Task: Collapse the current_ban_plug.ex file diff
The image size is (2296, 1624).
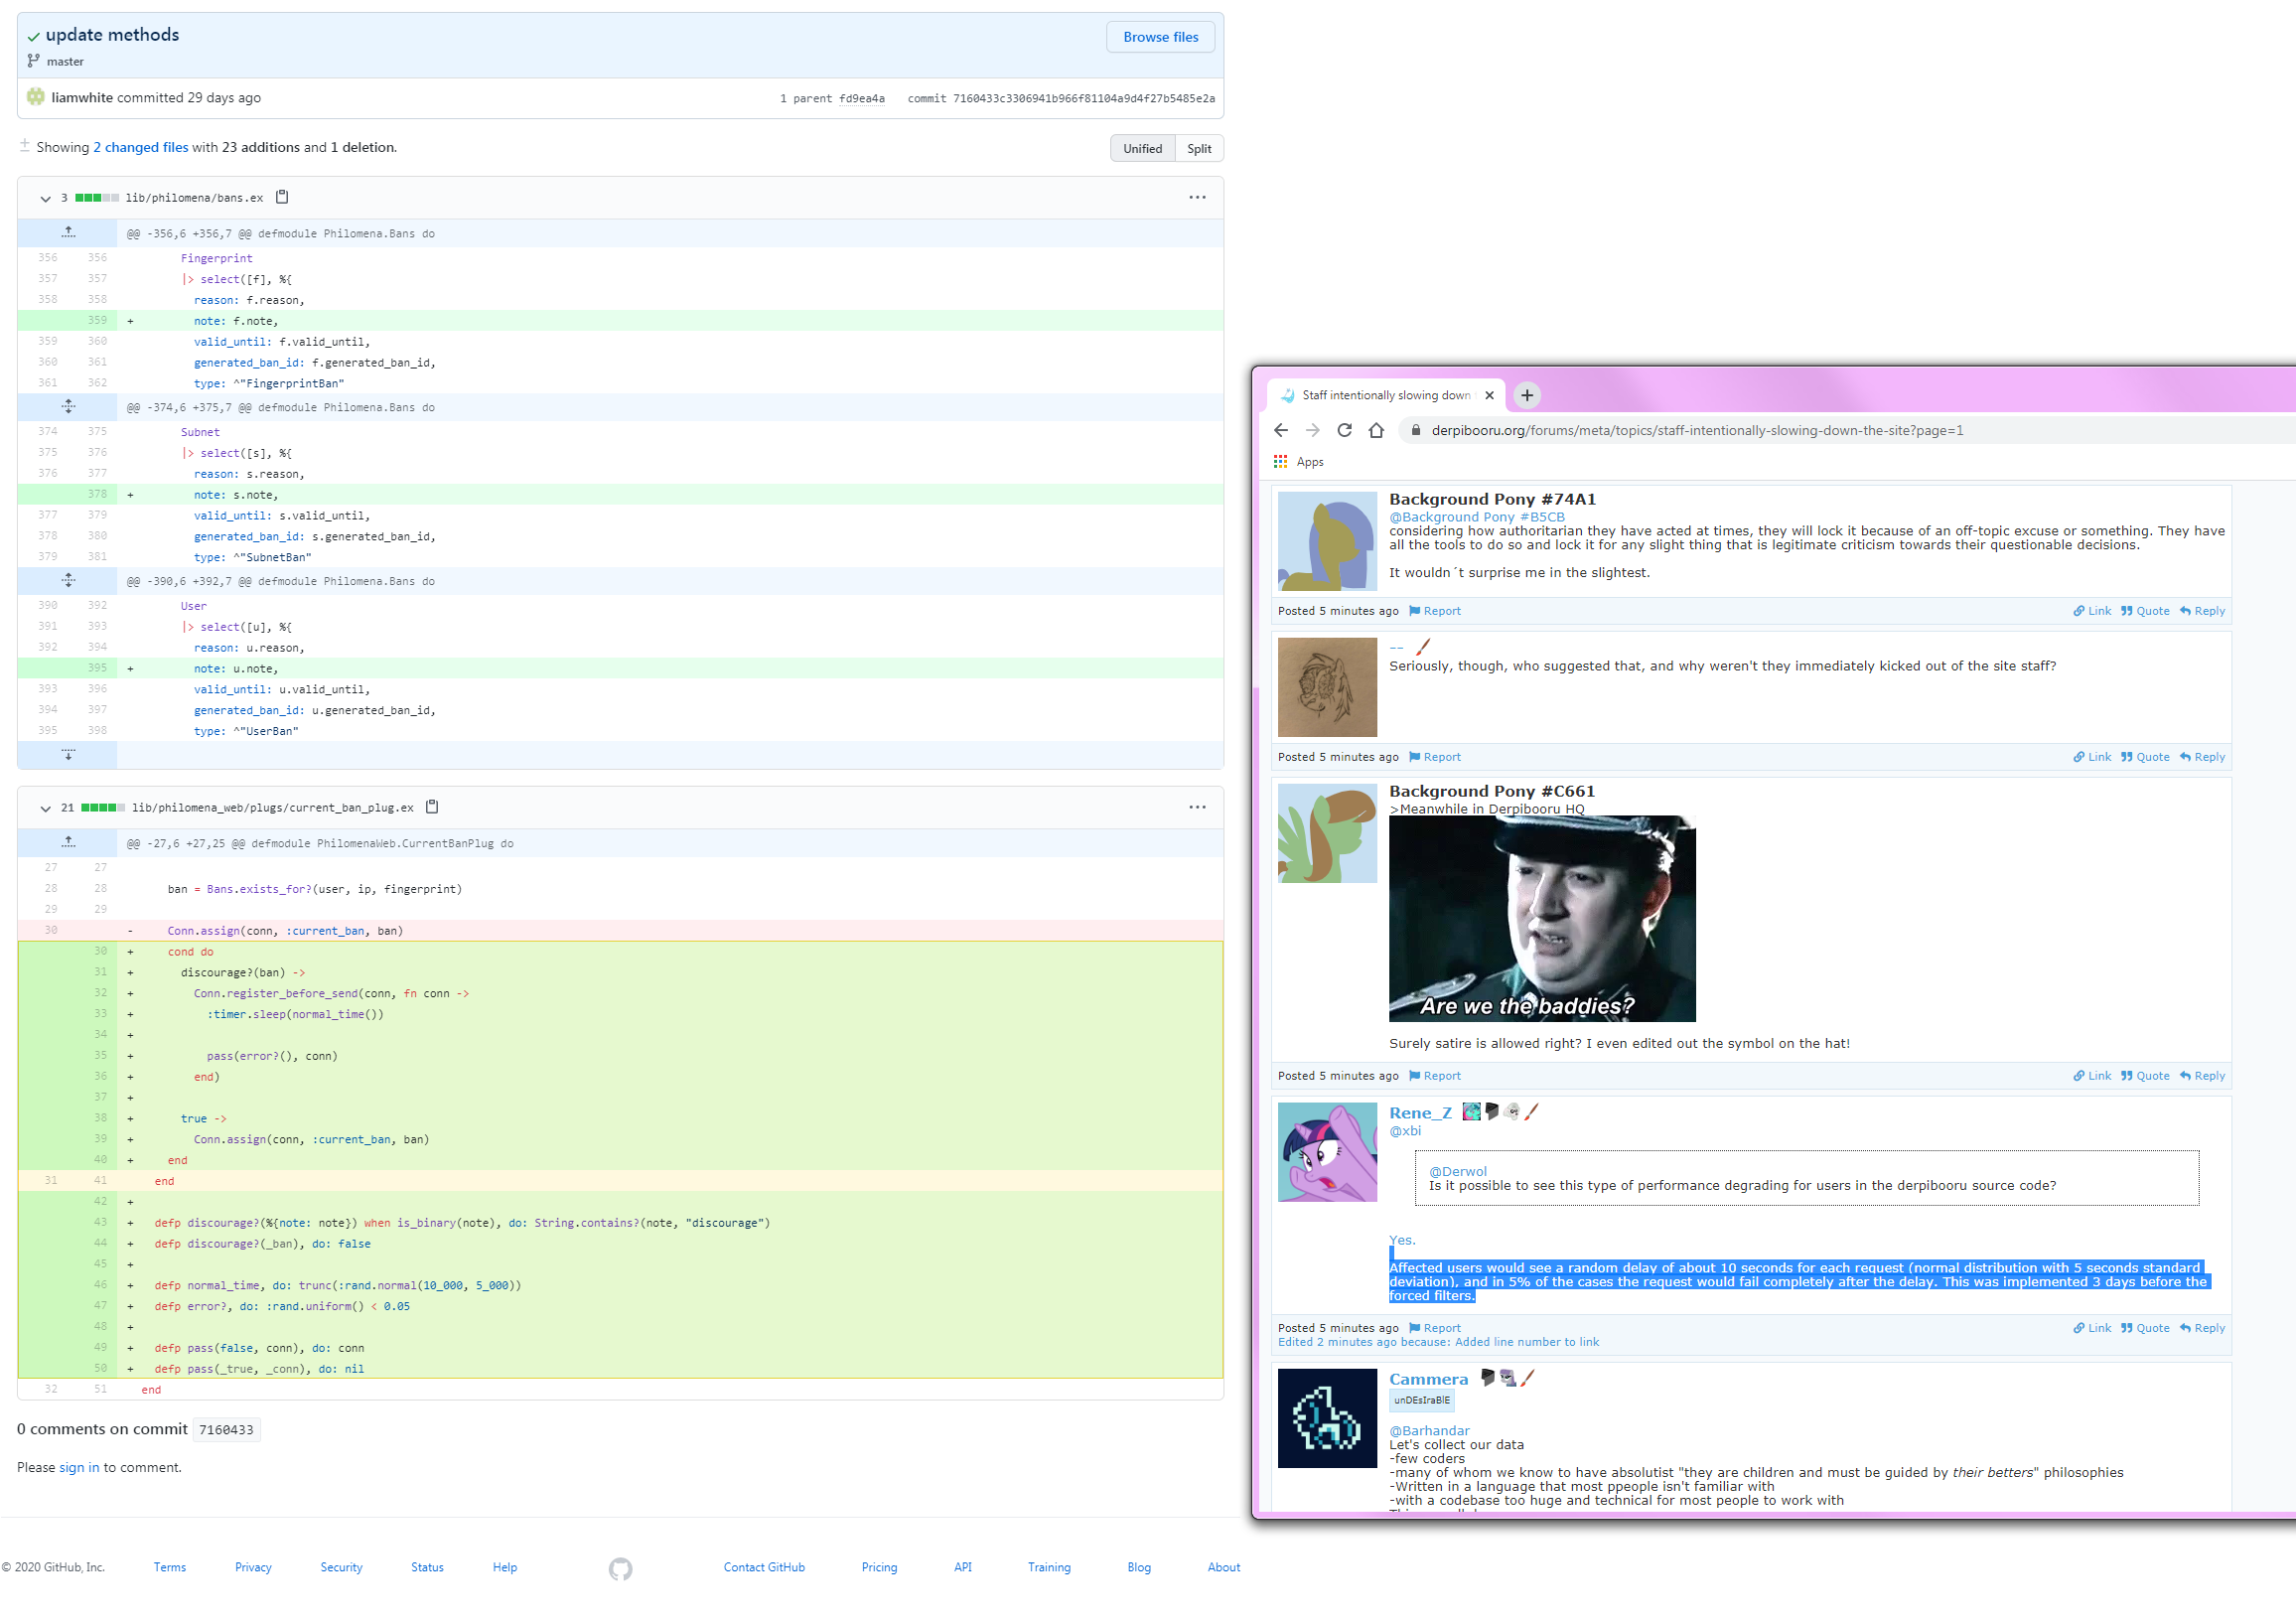Action: point(45,808)
